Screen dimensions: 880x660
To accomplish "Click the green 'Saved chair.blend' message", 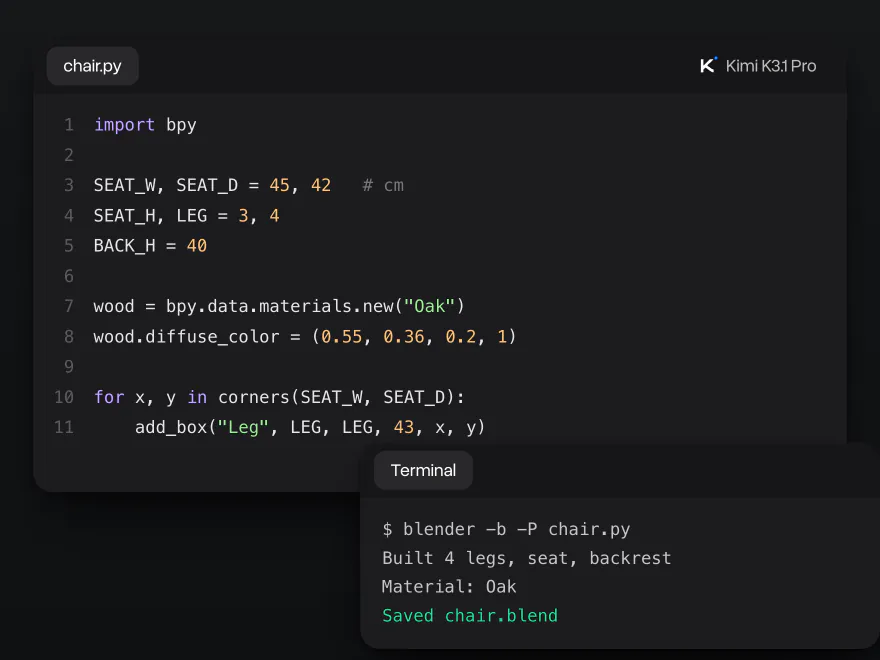I will tap(470, 616).
